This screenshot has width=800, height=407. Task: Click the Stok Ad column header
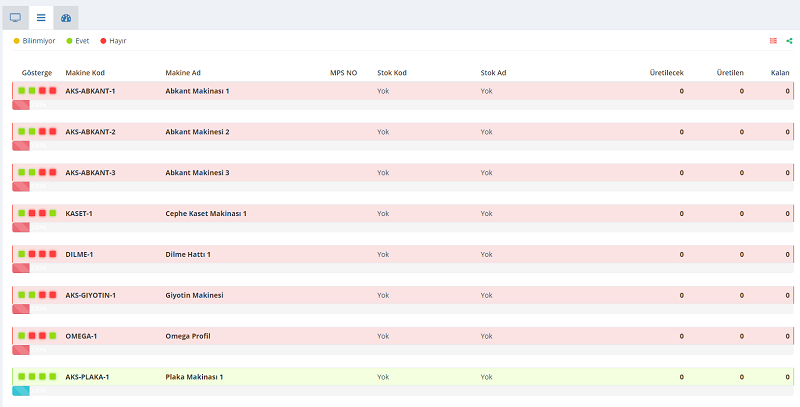point(493,73)
